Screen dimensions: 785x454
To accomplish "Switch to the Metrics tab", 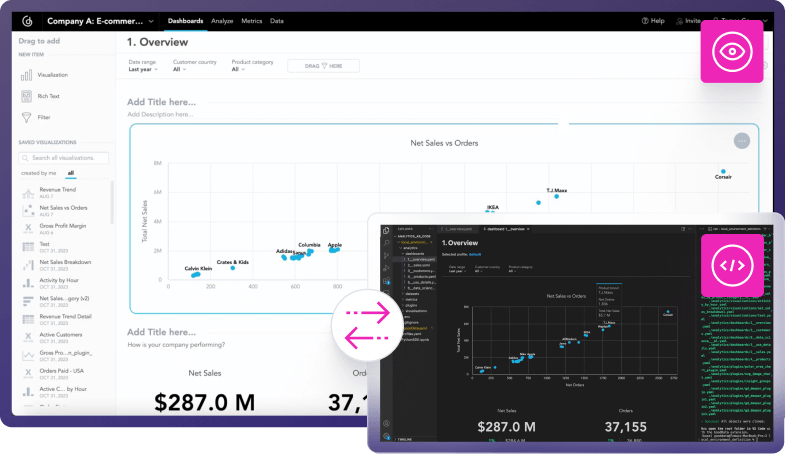I will [251, 21].
